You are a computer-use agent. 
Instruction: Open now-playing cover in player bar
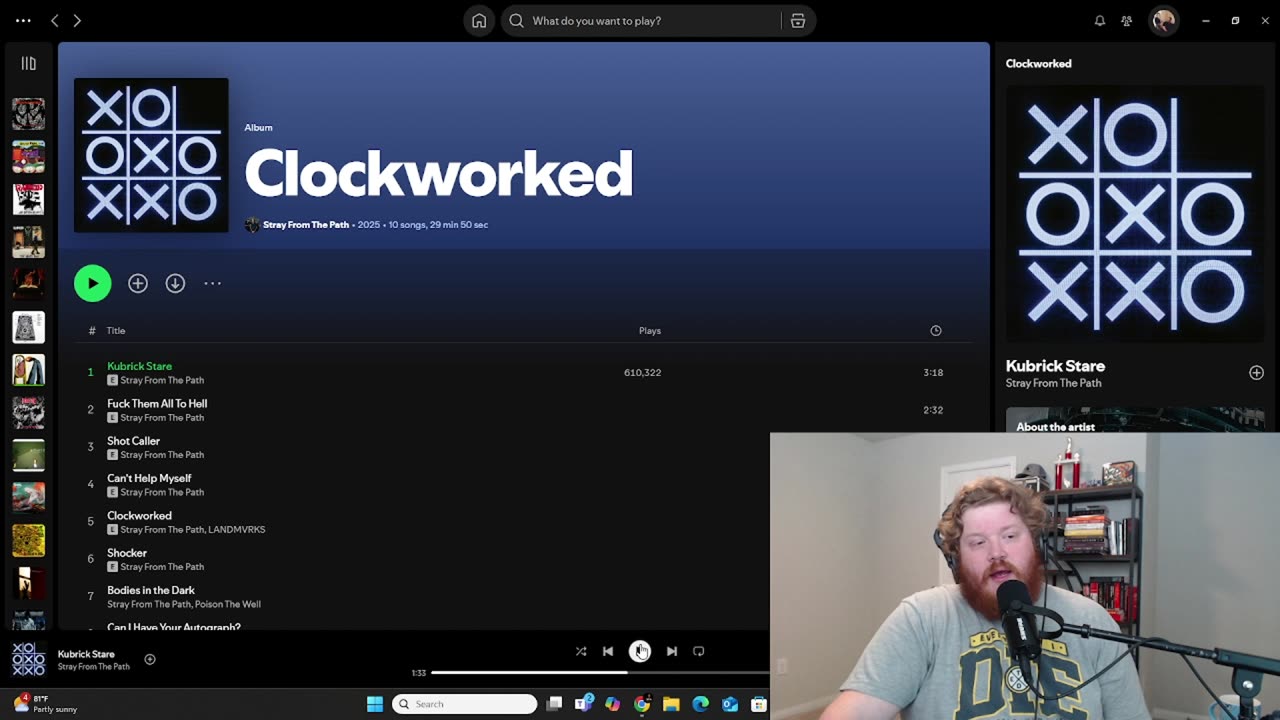[x=28, y=660]
